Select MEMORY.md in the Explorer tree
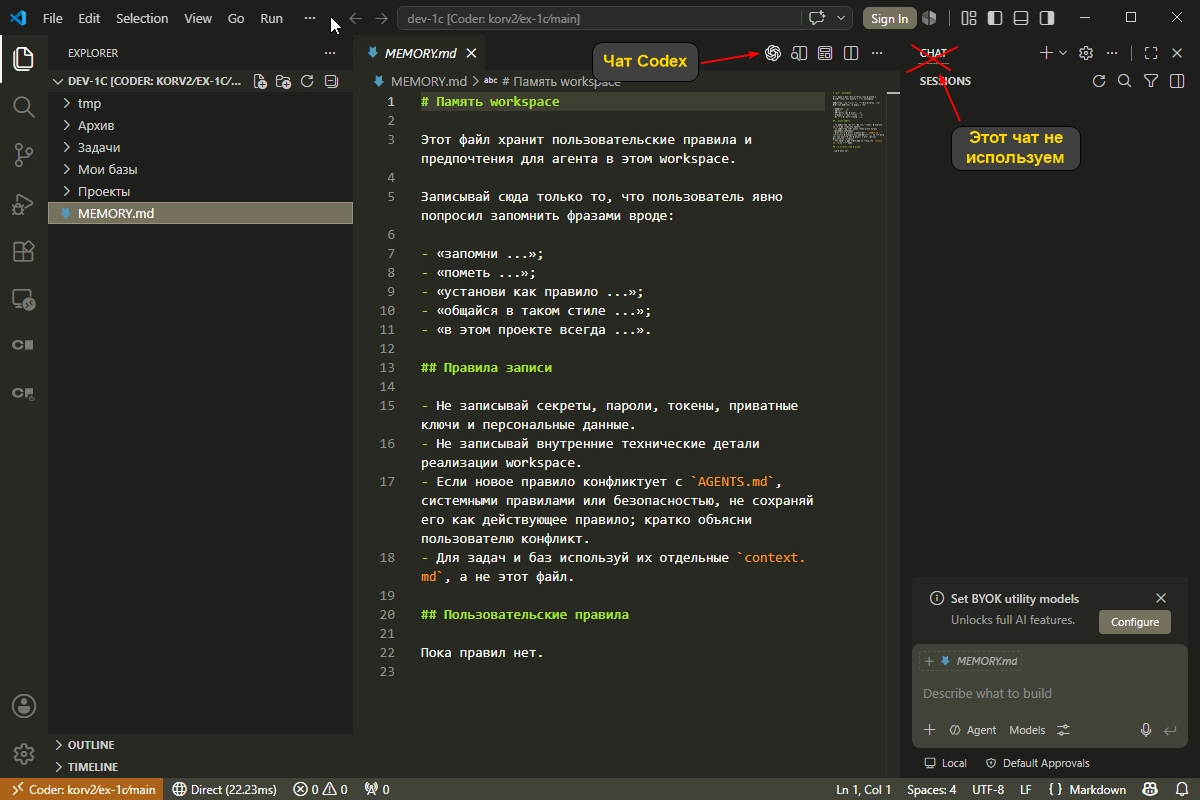The width and height of the screenshot is (1200, 800). (200, 213)
